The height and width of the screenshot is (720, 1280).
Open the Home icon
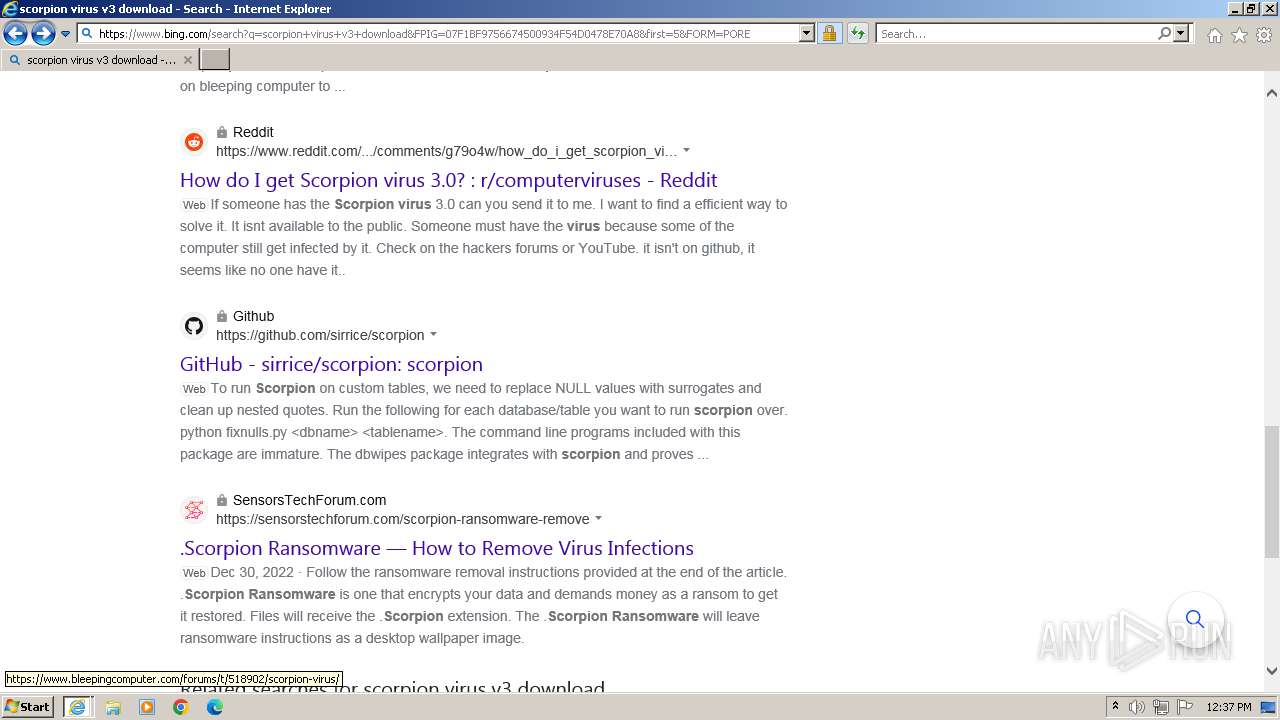(x=1214, y=35)
